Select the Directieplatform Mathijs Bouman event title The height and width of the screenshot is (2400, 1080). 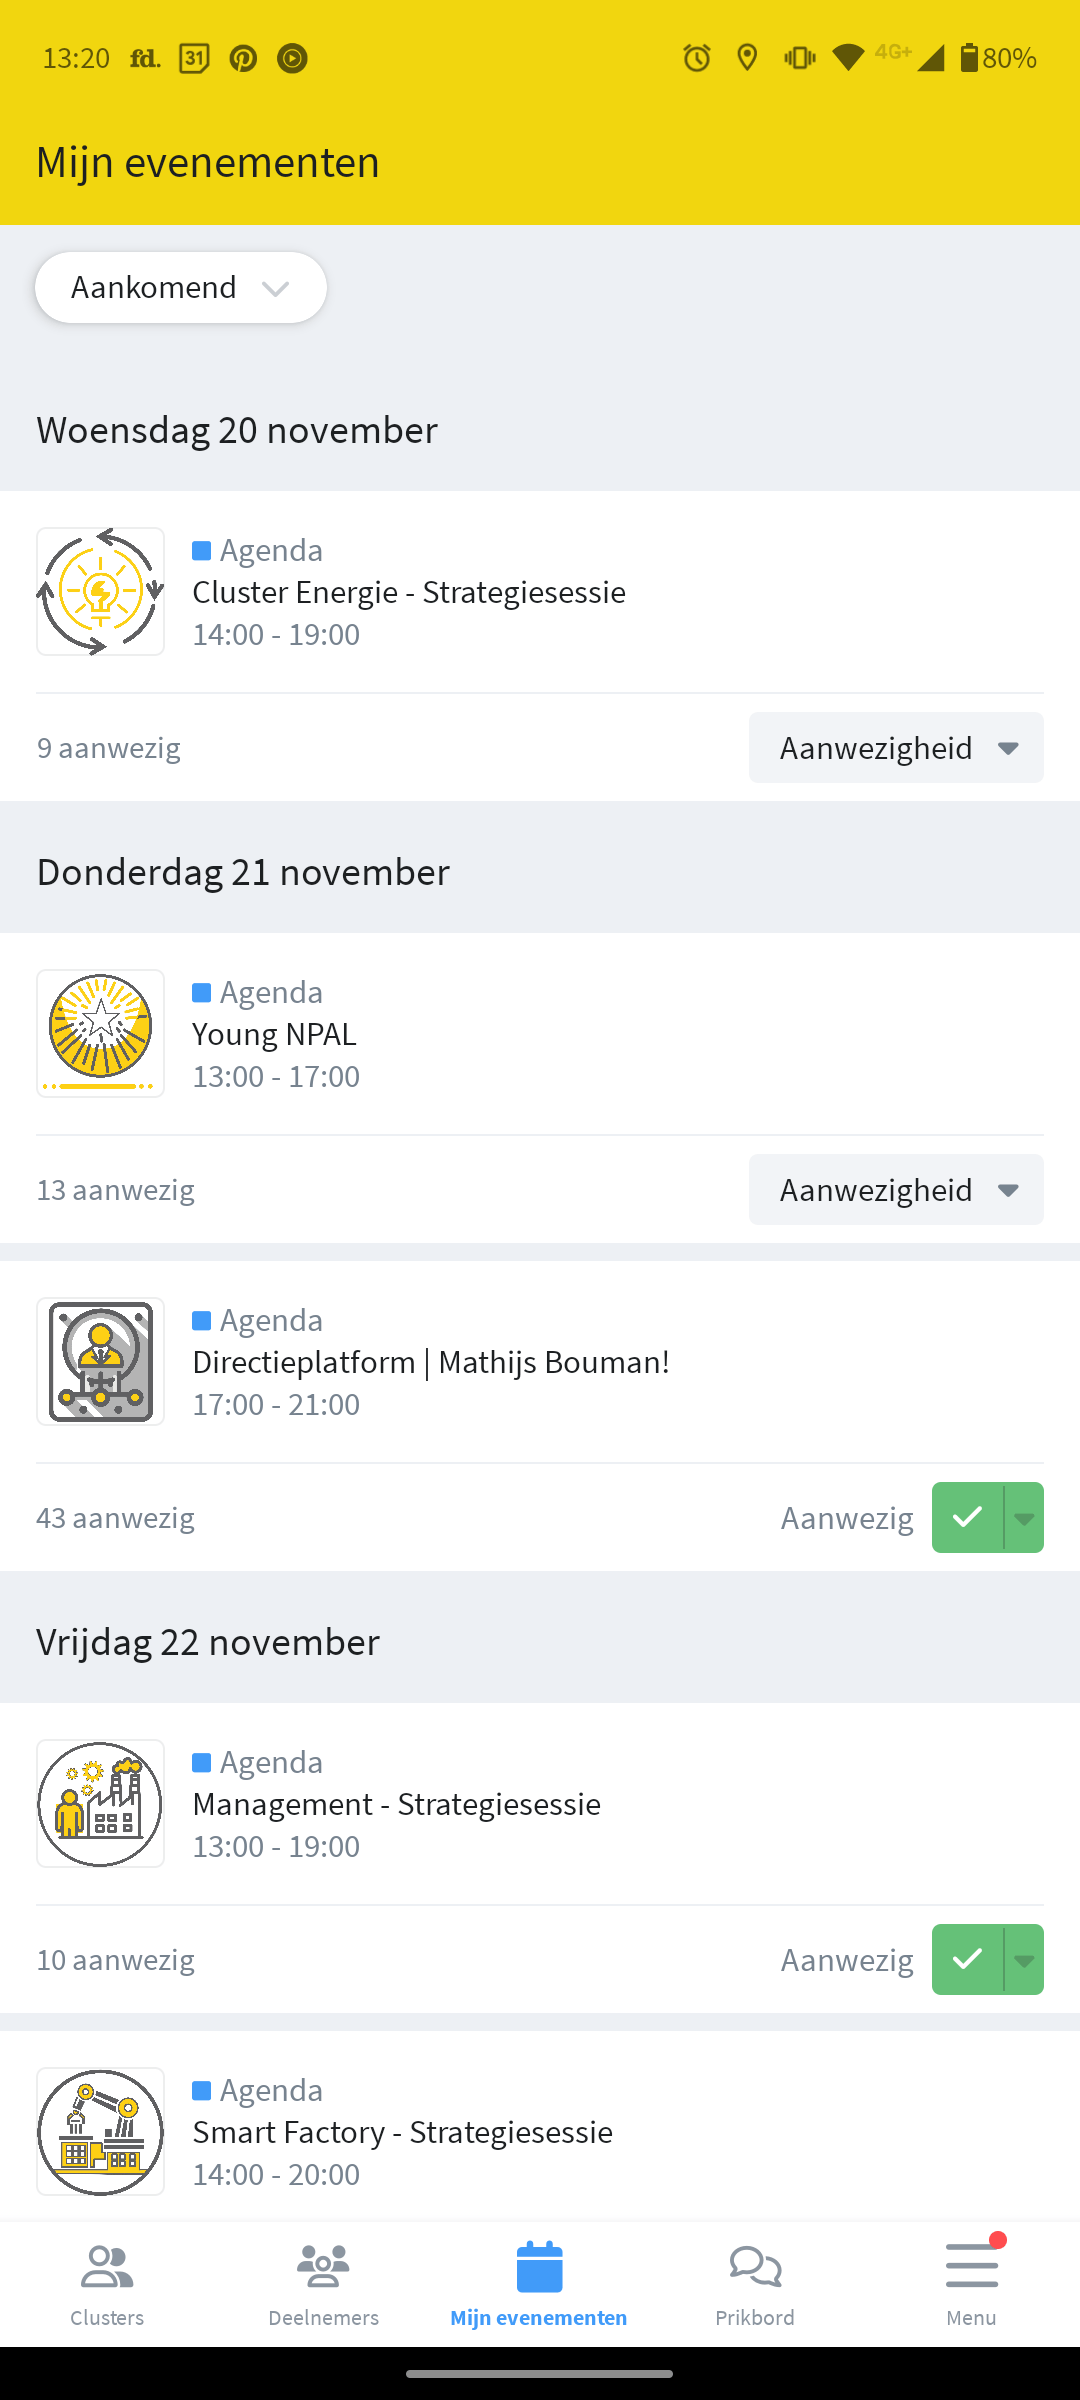pyautogui.click(x=431, y=1361)
